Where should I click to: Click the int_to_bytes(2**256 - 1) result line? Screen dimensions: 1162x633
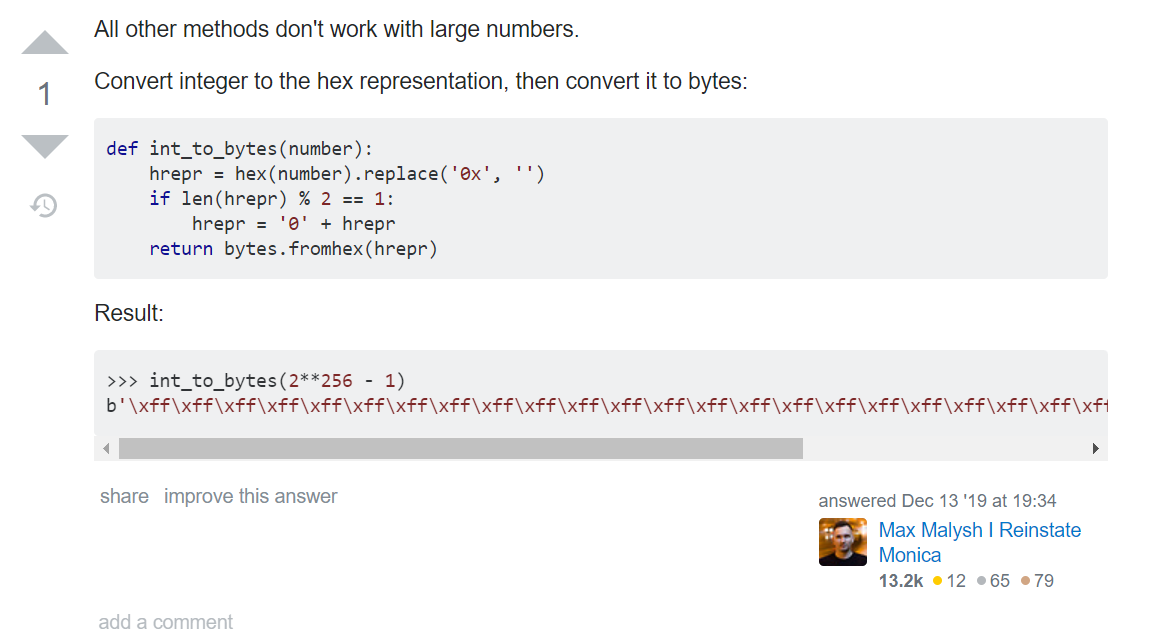(256, 381)
